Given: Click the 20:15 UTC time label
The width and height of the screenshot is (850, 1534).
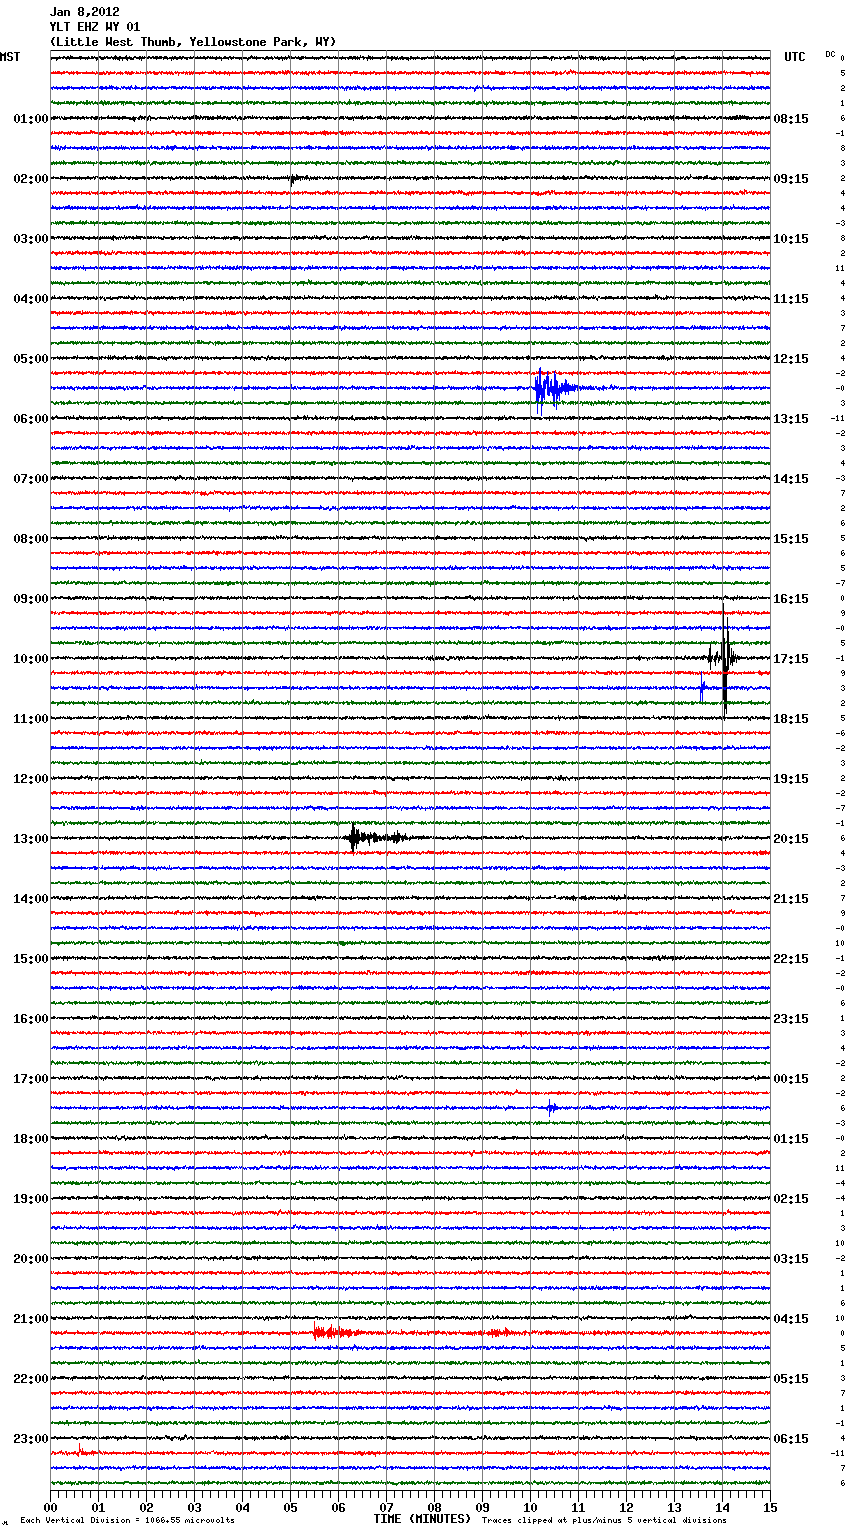Looking at the screenshot, I should (791, 839).
